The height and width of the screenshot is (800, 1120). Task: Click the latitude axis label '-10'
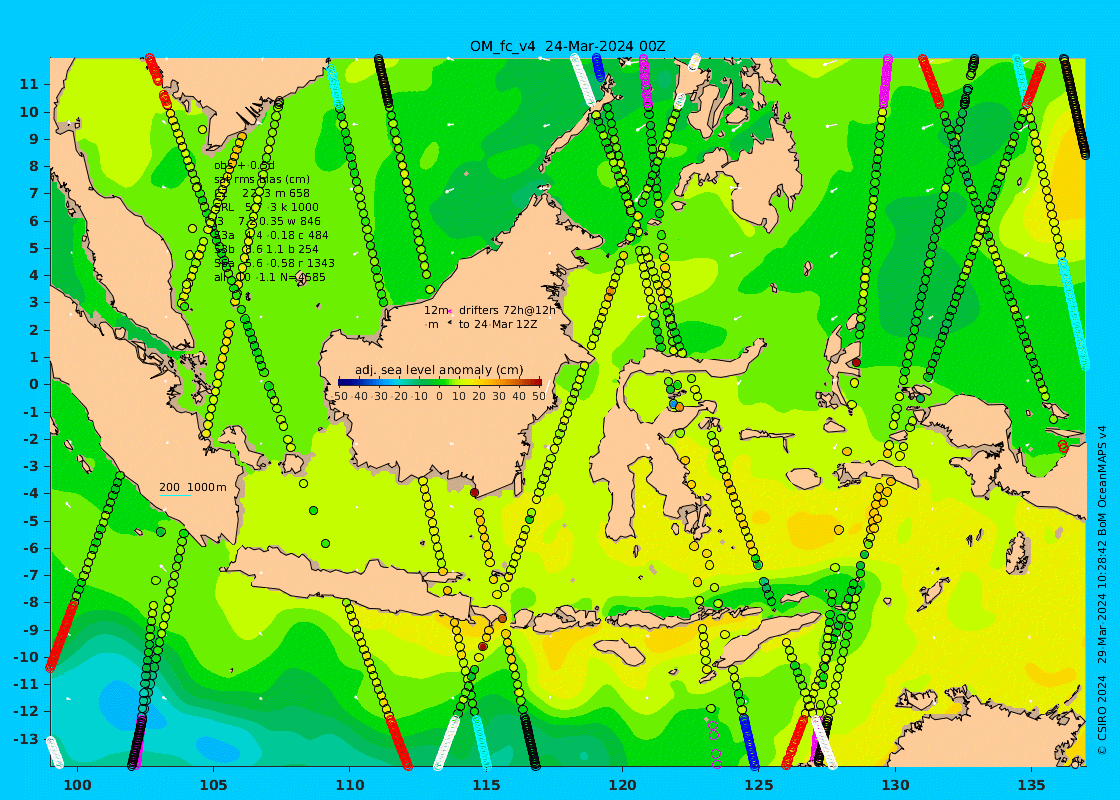(x=26, y=657)
